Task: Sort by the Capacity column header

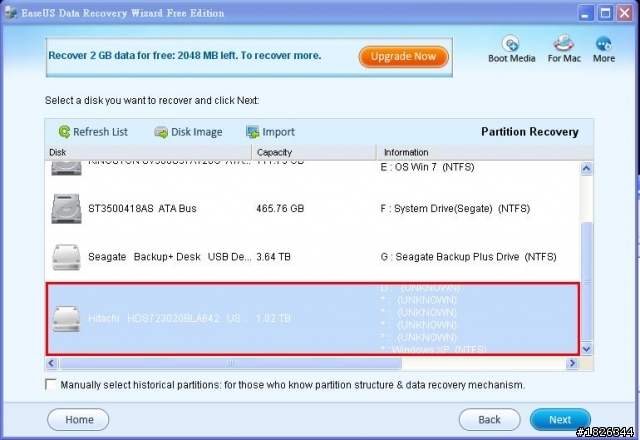Action: coord(314,152)
